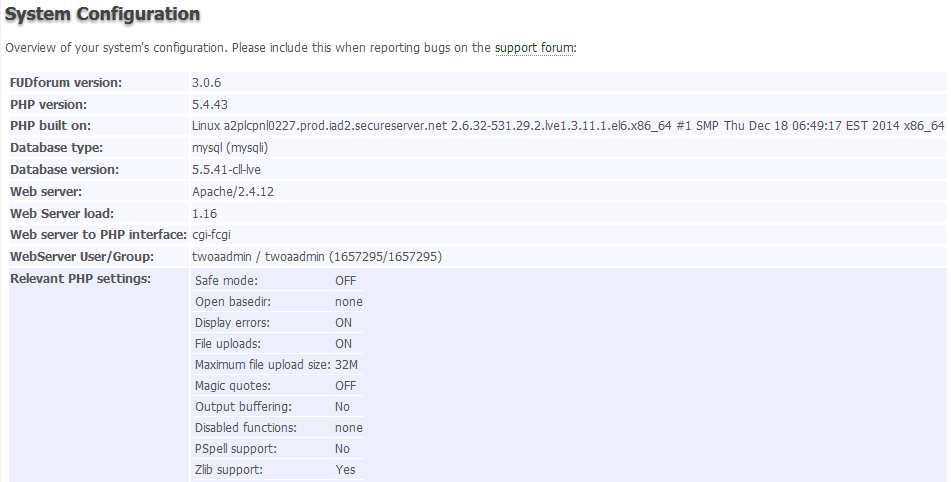
Task: Click the cgi-fcgi interface value
Action: pos(211,235)
